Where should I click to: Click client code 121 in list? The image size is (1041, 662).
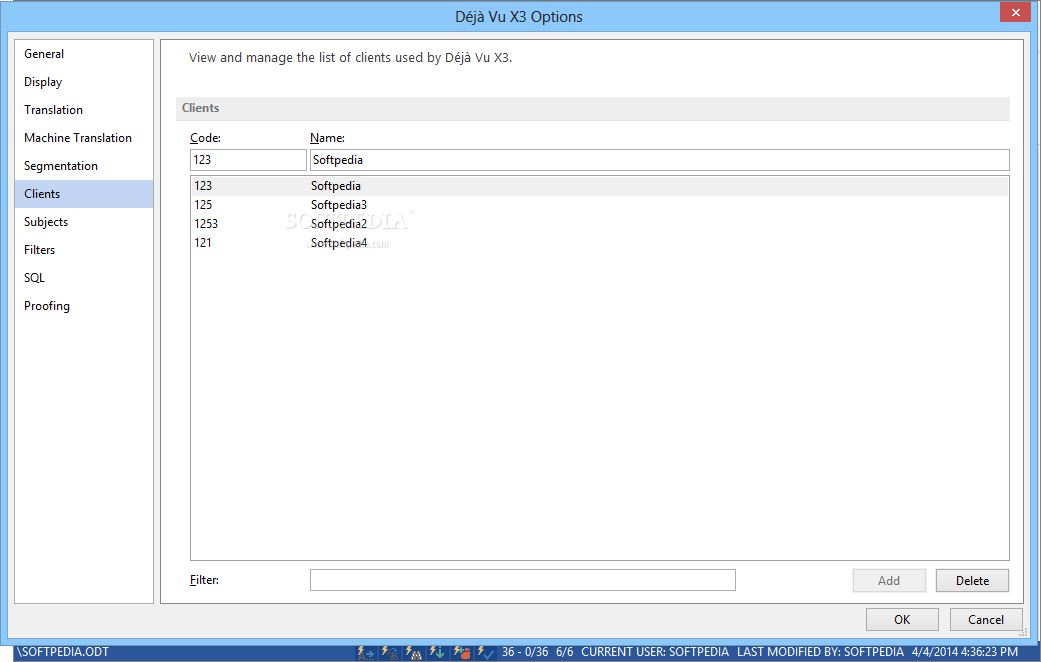click(203, 242)
